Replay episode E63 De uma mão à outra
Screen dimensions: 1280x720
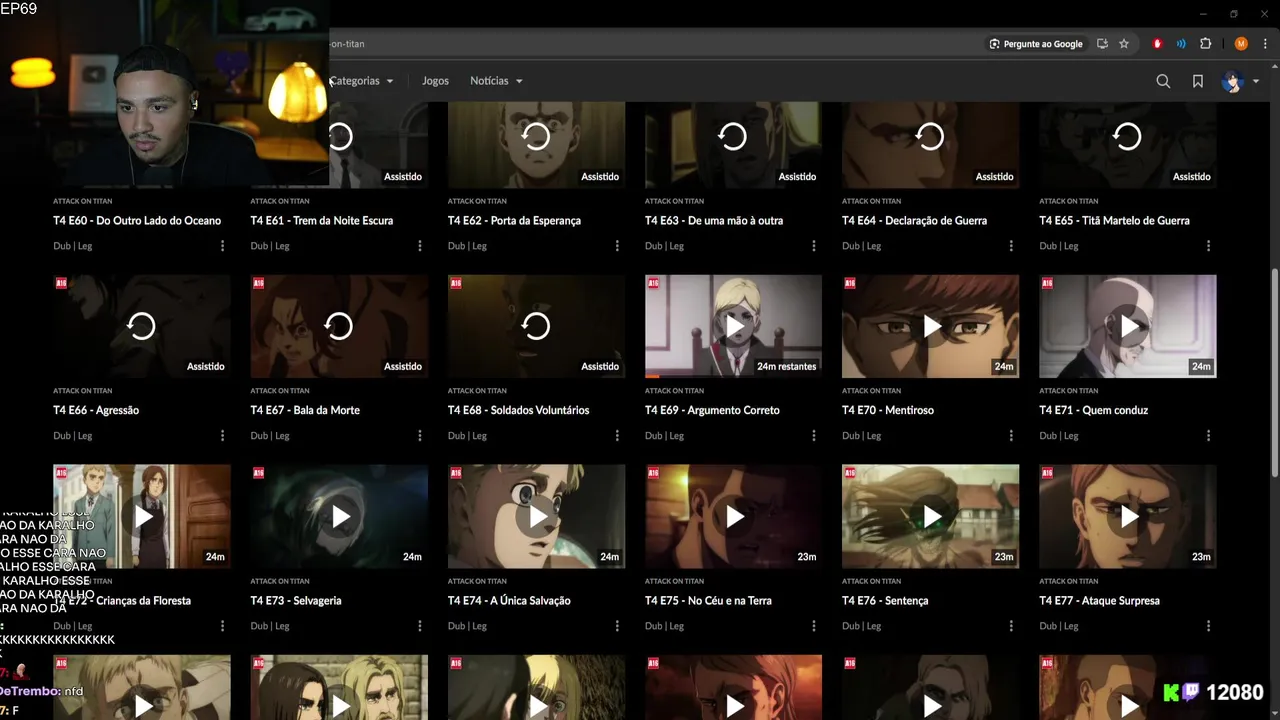[x=733, y=137]
